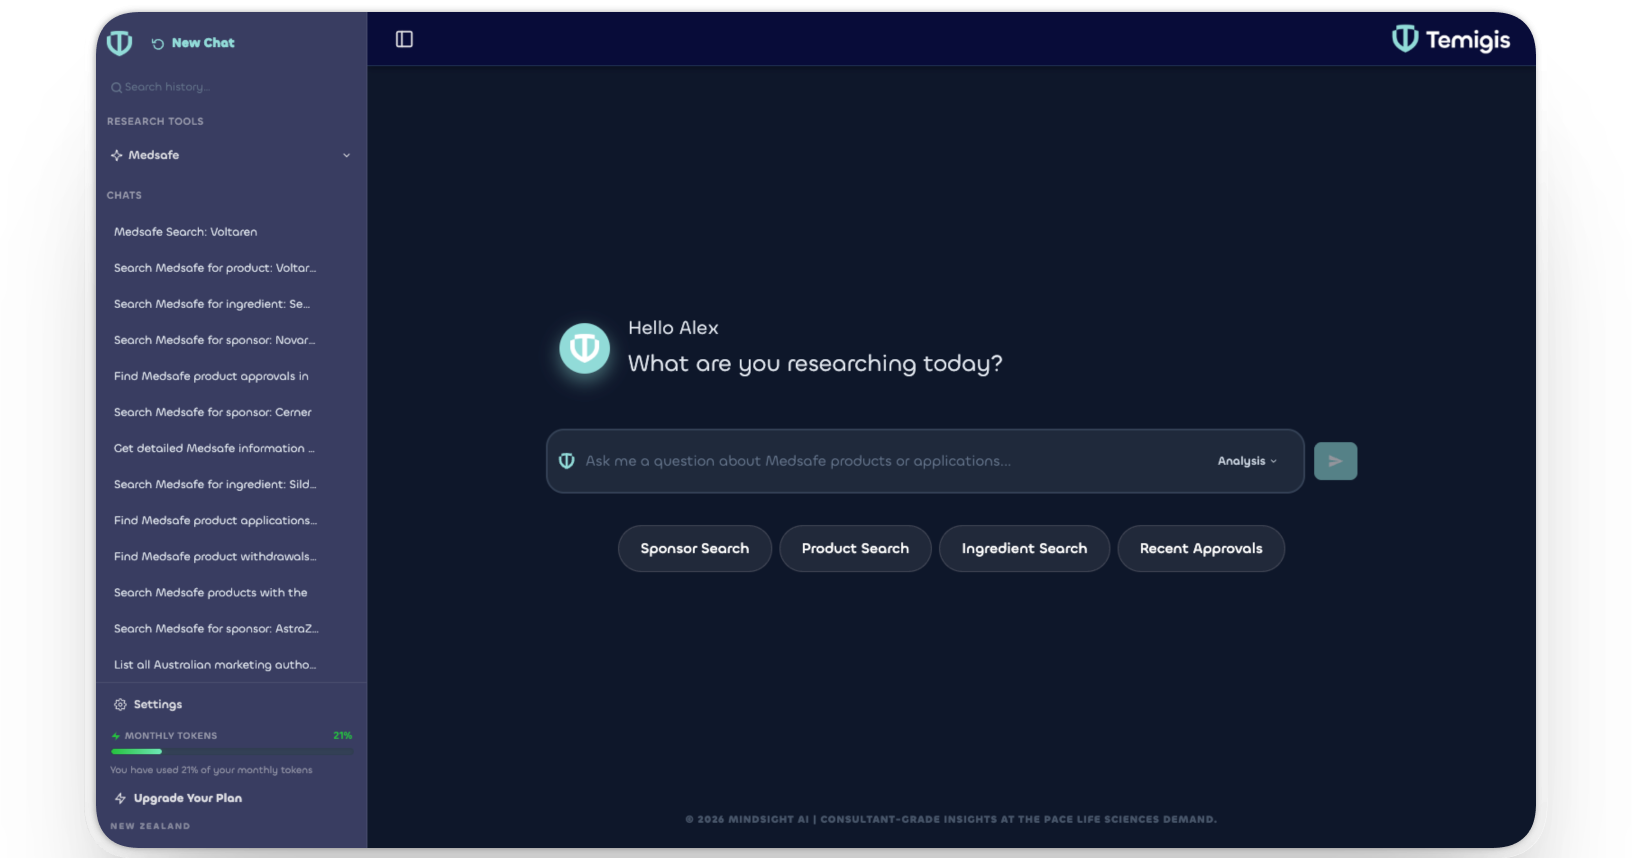Select the Medsafe research tool
Screen dimensions: 1632x858
(231, 155)
